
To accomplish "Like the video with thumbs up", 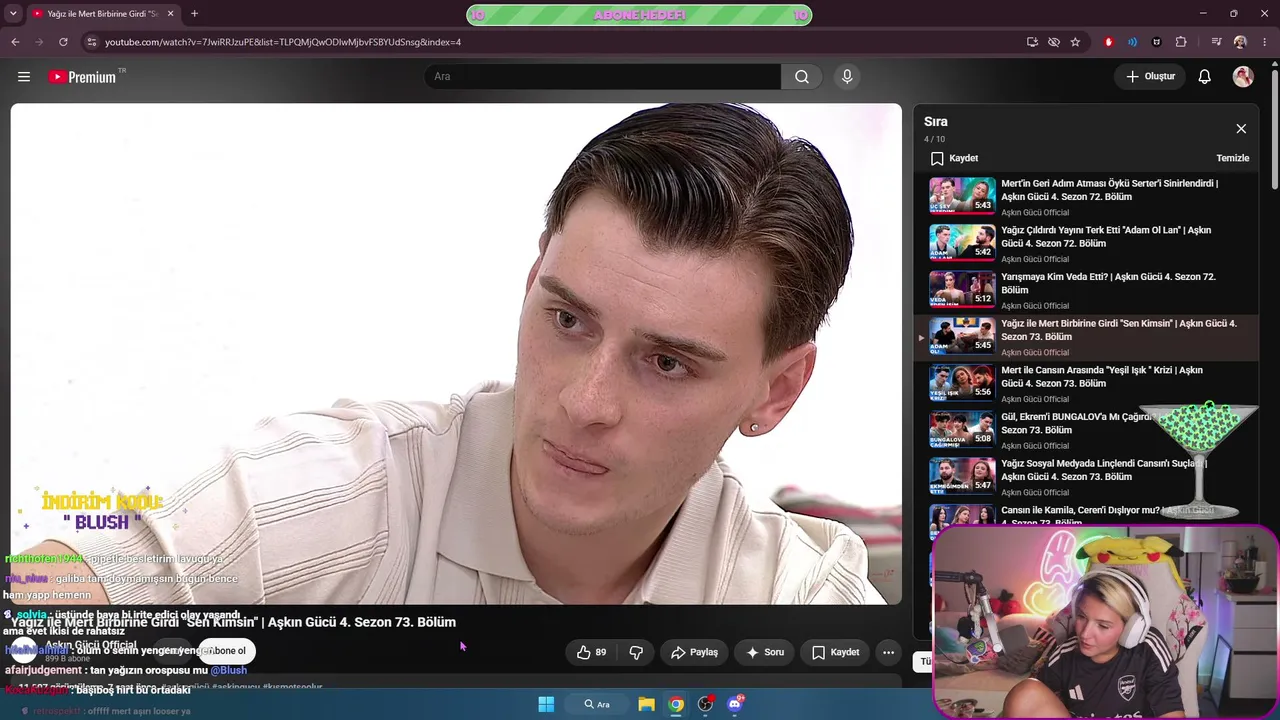I will (591, 652).
